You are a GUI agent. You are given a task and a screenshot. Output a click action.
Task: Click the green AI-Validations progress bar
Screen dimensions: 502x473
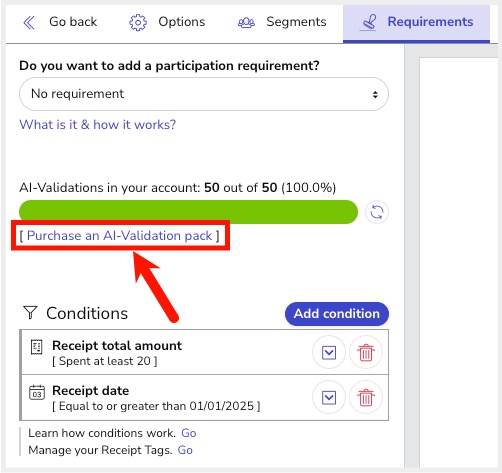click(x=188, y=212)
